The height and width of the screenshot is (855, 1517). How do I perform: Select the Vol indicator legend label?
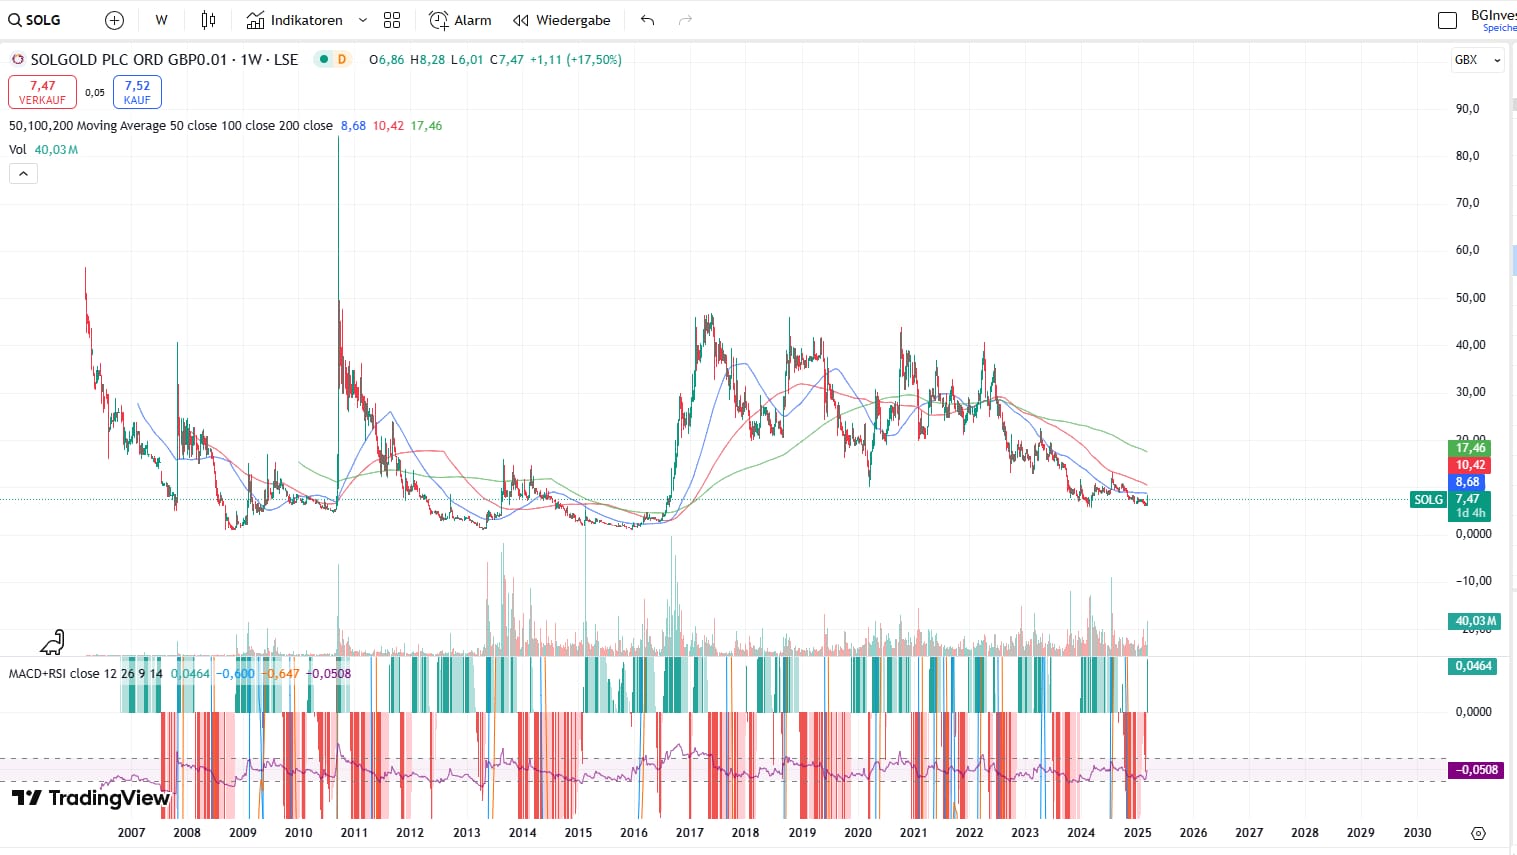(x=18, y=150)
